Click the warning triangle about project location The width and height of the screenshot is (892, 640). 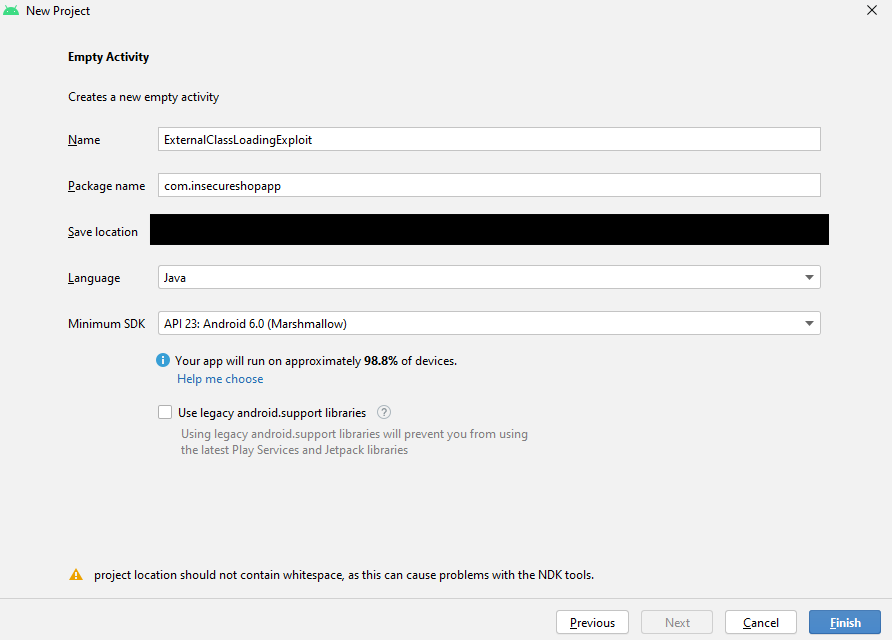point(76,574)
